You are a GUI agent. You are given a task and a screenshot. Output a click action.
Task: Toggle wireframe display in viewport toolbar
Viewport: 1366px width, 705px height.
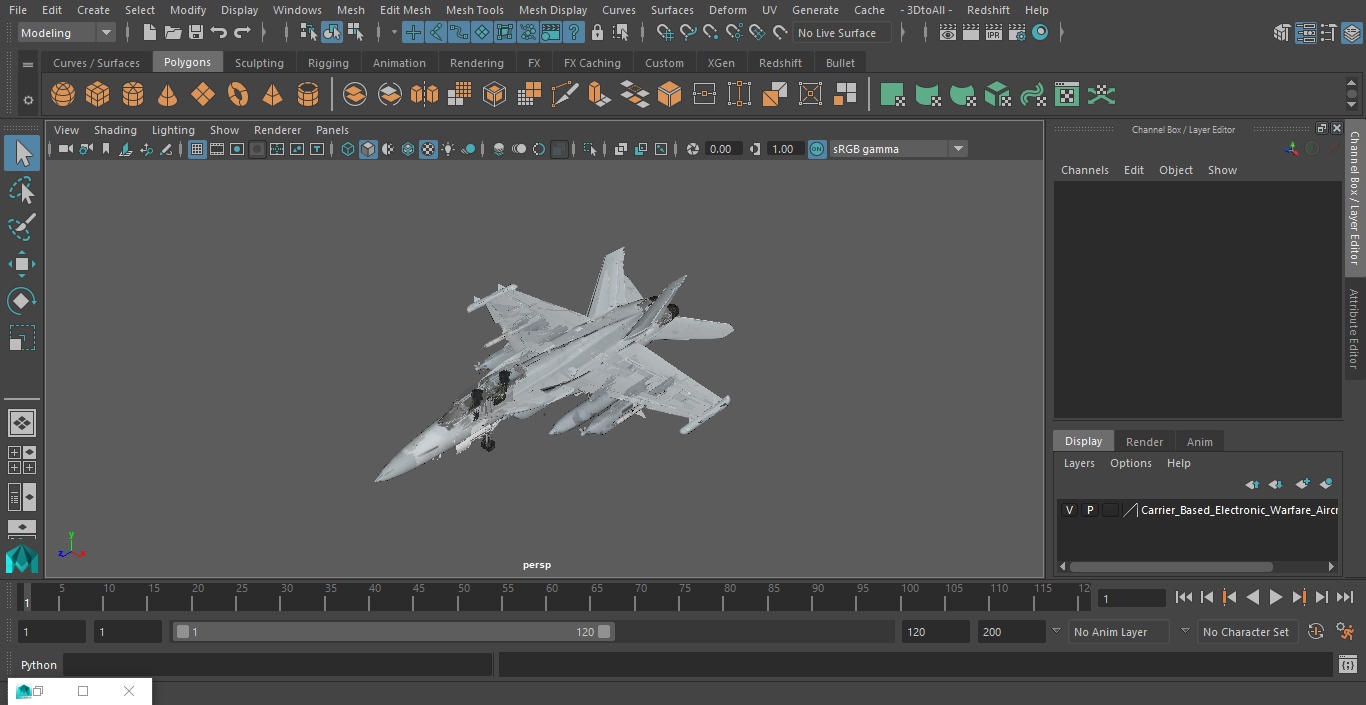[348, 149]
